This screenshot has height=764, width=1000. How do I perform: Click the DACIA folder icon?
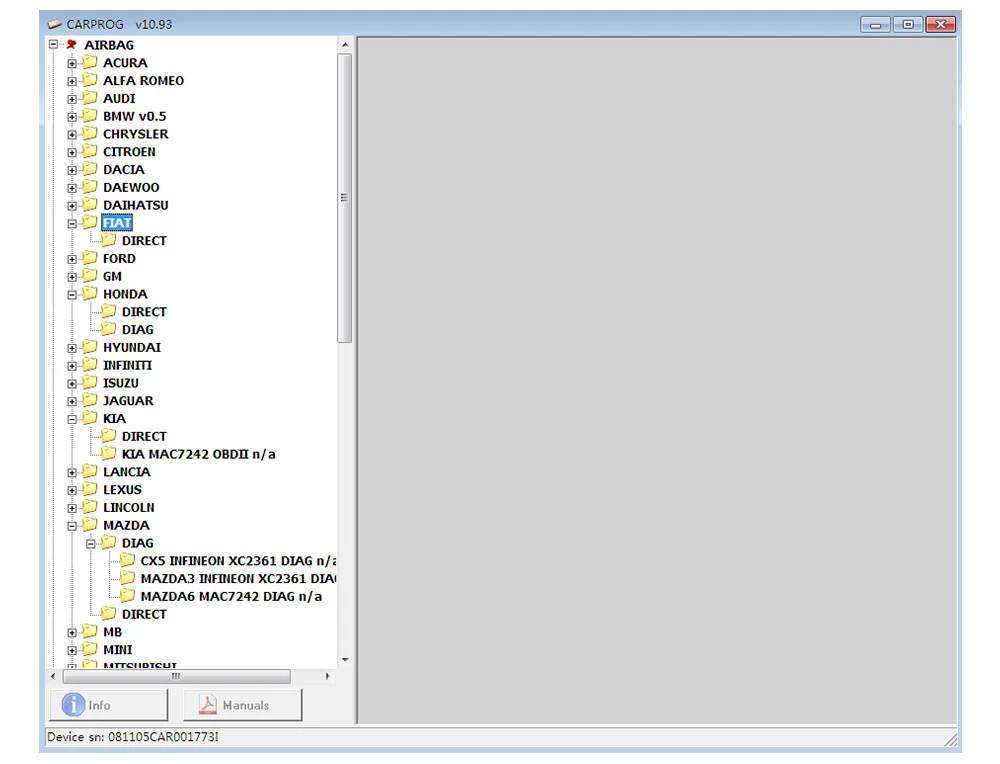pos(90,169)
